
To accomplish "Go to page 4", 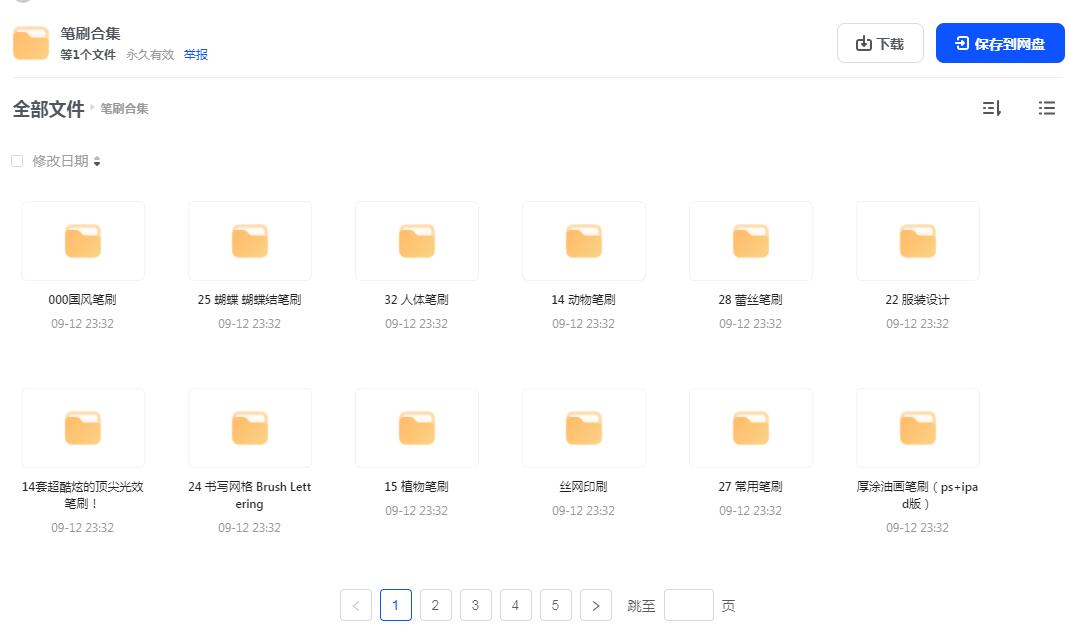I will pos(515,605).
